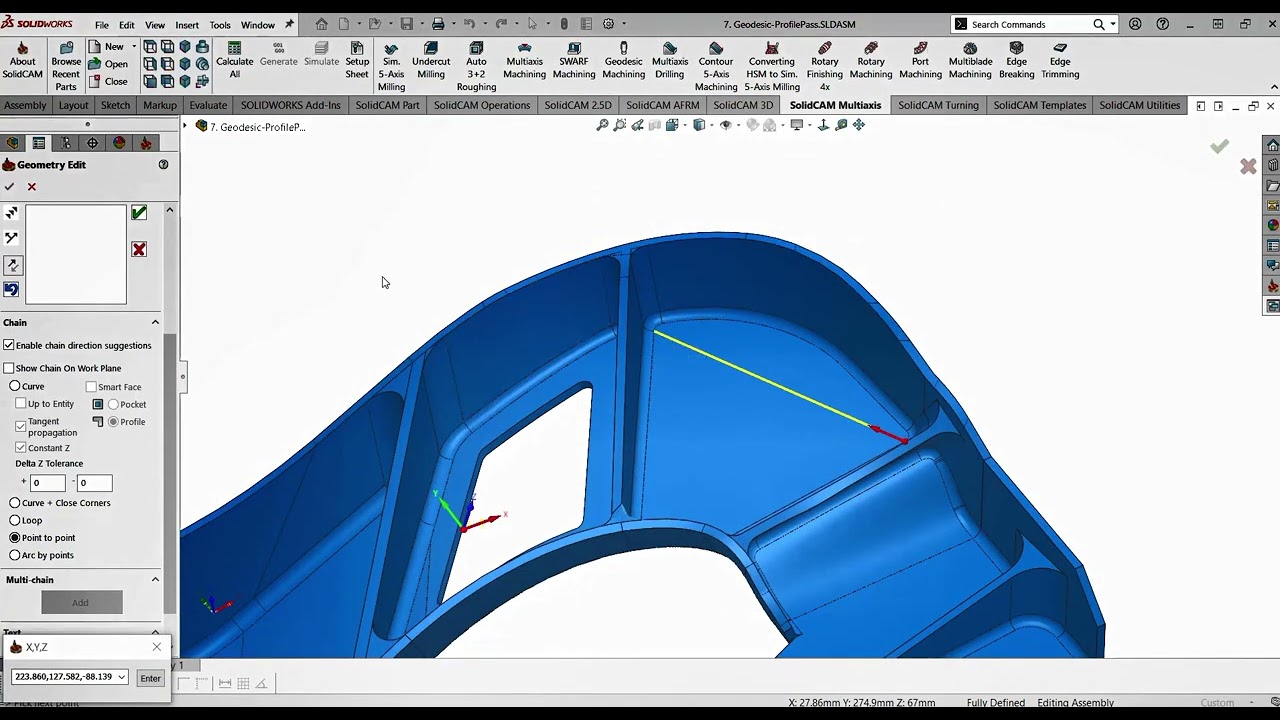Screen dimensions: 1280x720
Task: Select Arc by points option
Action: coord(15,555)
